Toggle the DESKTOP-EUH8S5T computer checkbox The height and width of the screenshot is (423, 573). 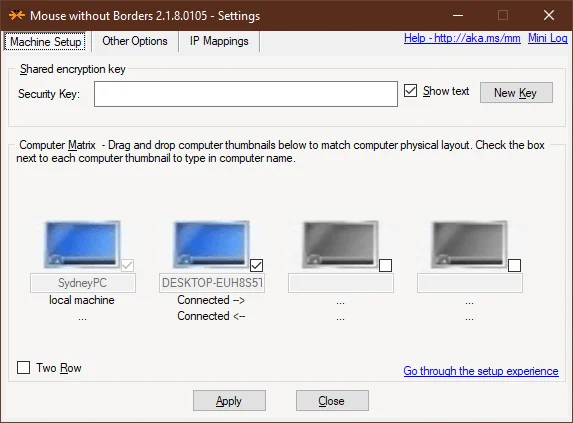[257, 266]
